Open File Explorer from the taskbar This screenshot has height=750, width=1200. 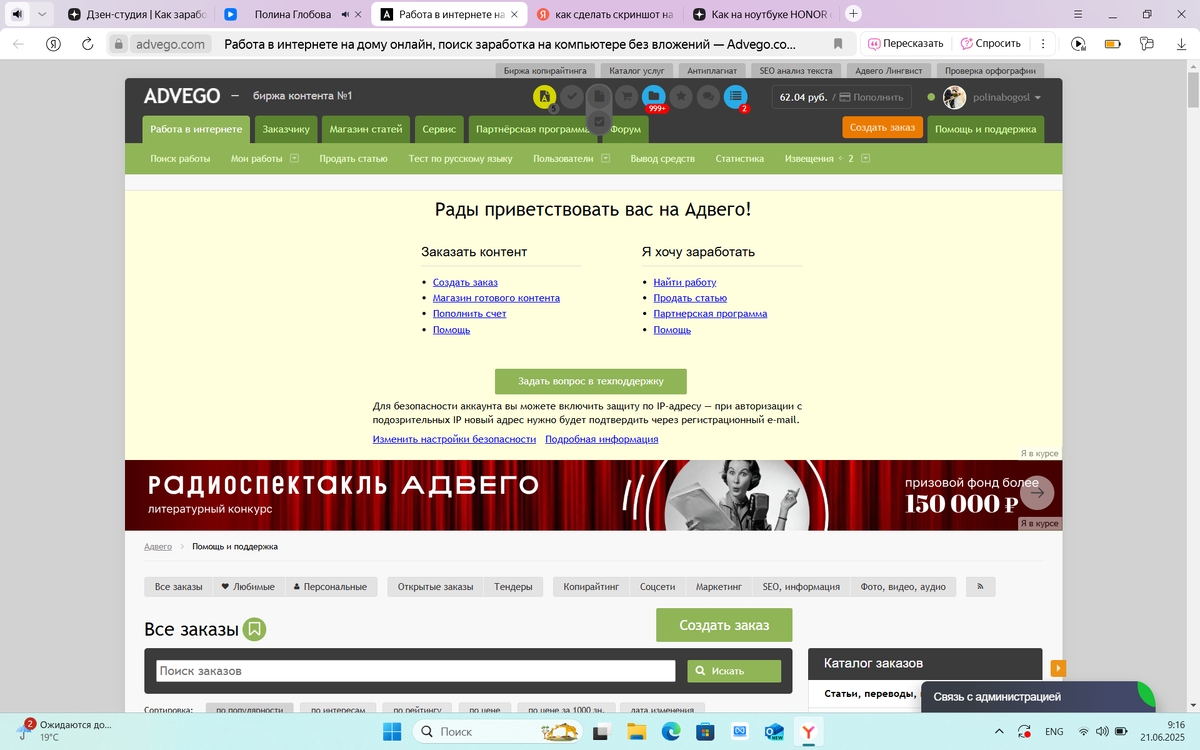pyautogui.click(x=636, y=731)
